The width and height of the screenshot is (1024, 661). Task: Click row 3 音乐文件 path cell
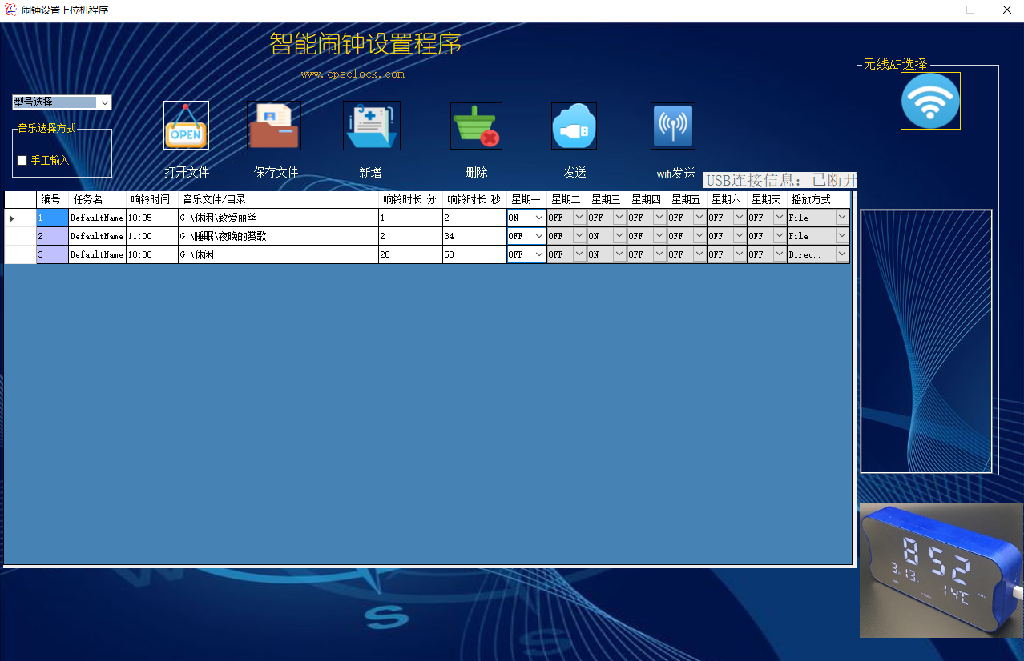(x=278, y=254)
